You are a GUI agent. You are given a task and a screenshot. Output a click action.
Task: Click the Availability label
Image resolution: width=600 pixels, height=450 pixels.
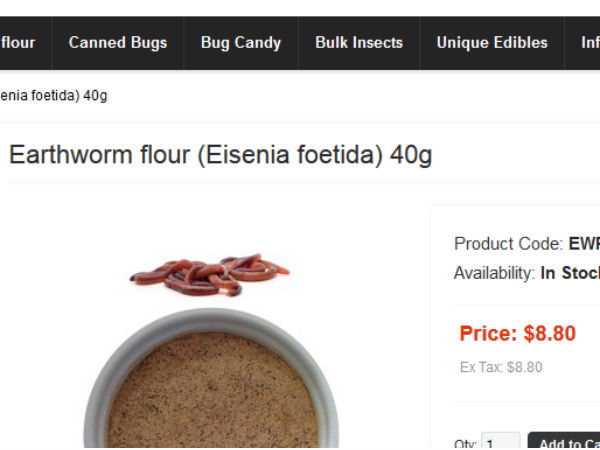(494, 273)
